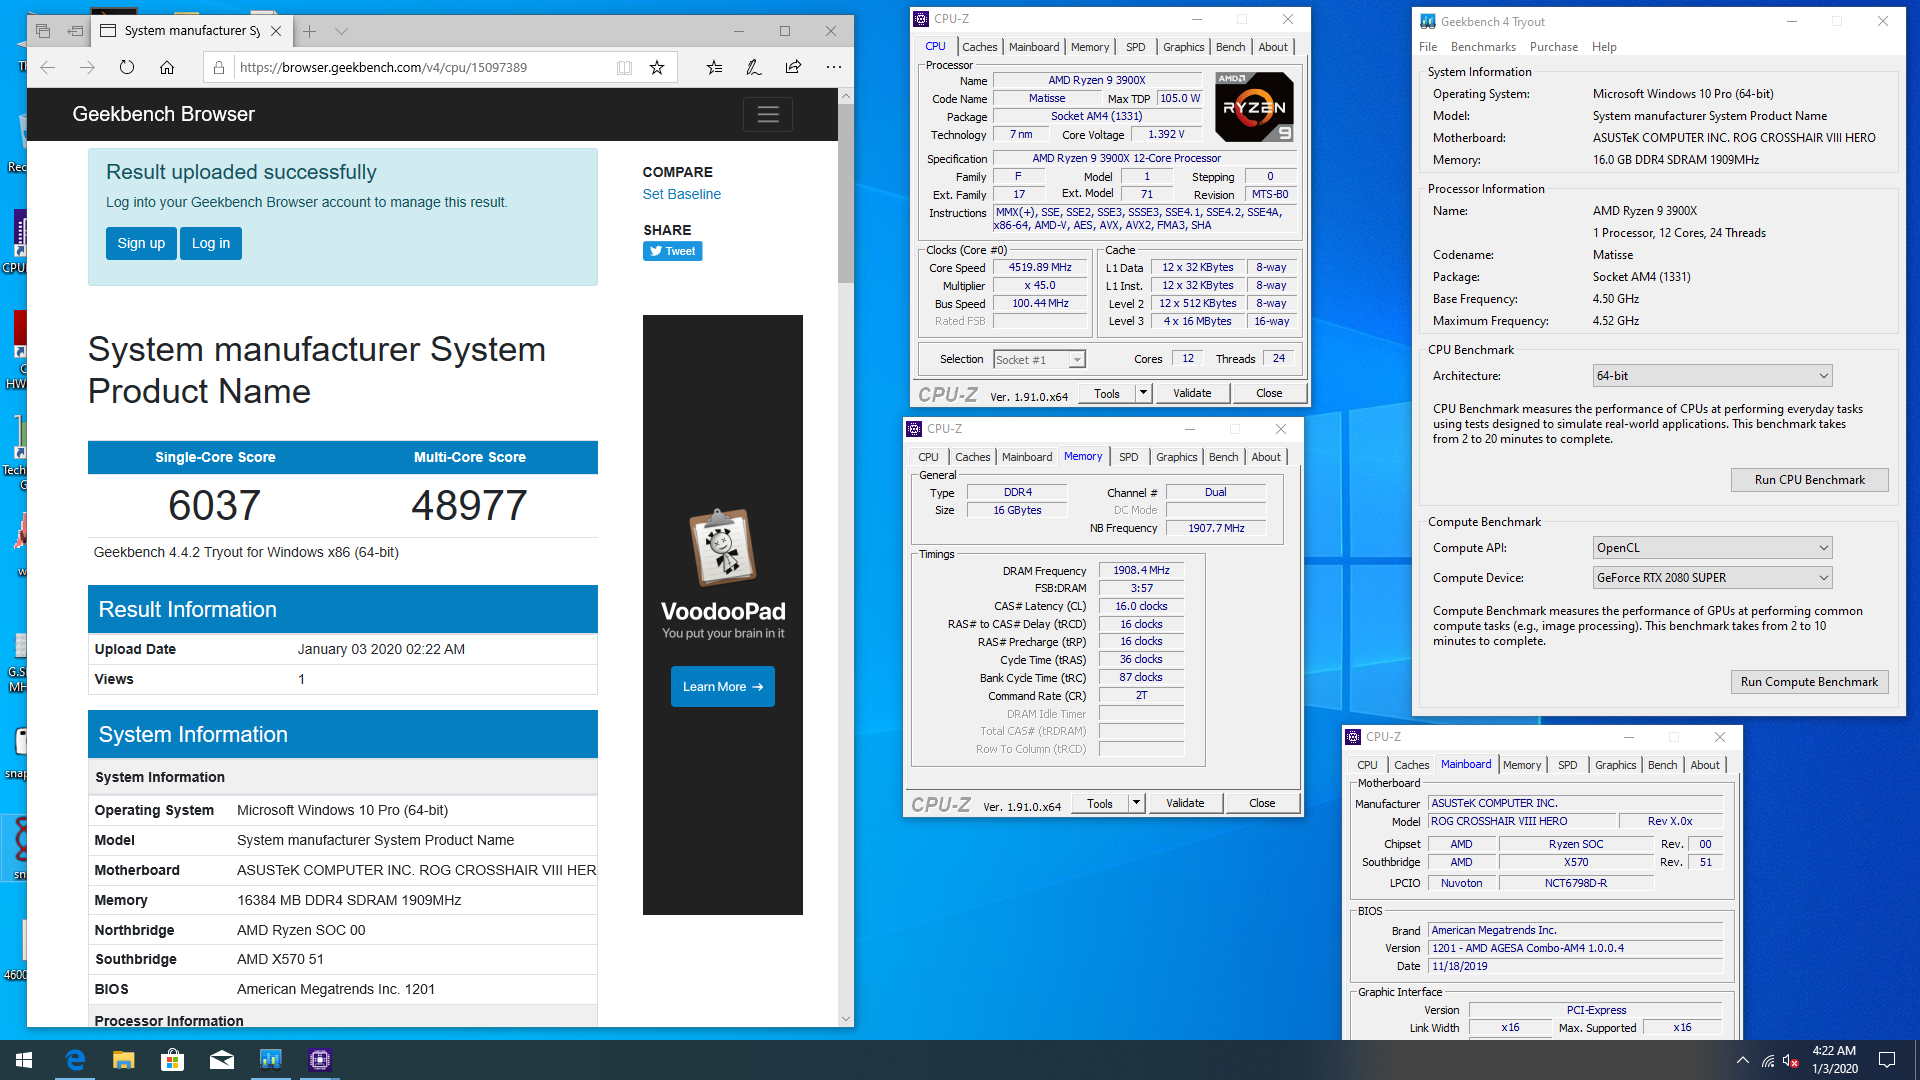Toggle reading view in address bar
This screenshot has width=1920, height=1080.
coord(624,67)
